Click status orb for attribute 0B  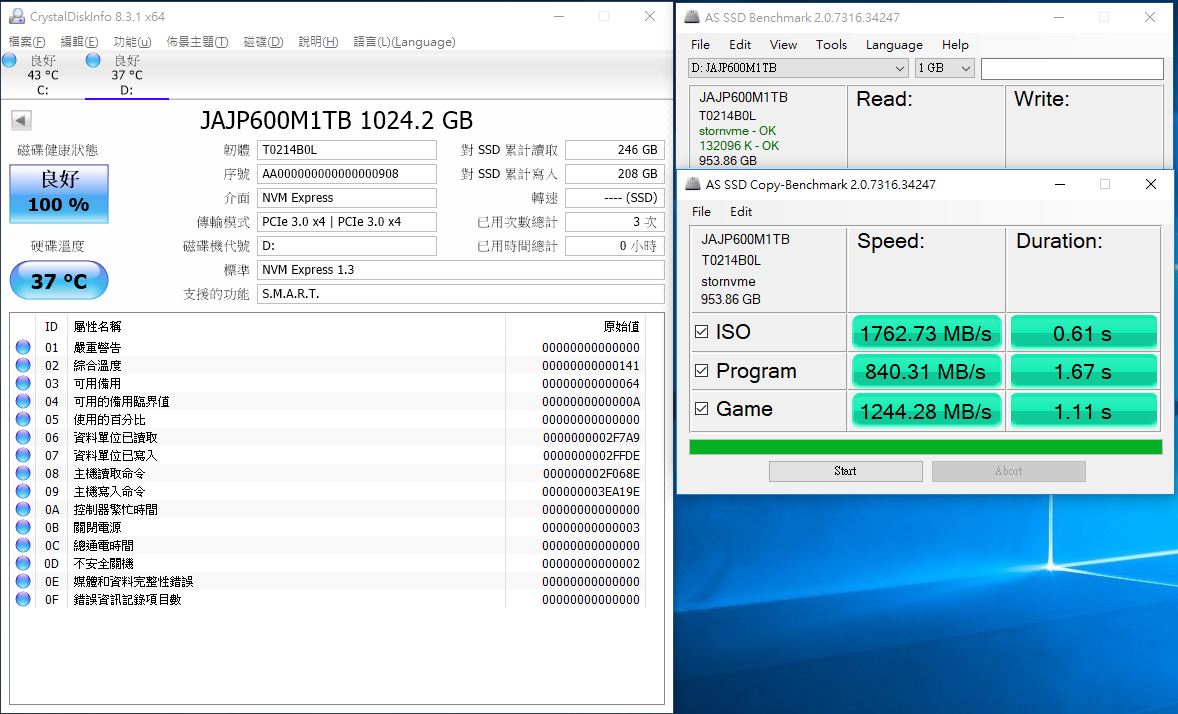click(23, 528)
